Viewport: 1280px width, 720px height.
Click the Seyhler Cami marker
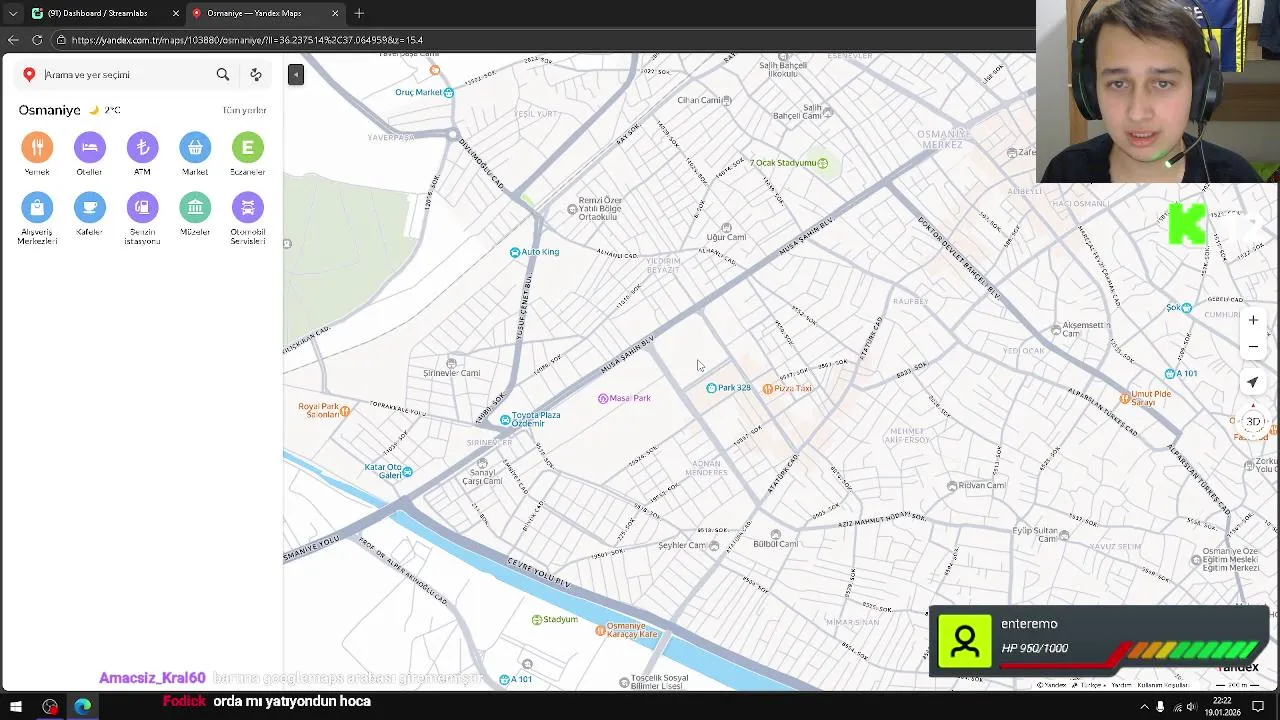pyautogui.click(x=713, y=545)
